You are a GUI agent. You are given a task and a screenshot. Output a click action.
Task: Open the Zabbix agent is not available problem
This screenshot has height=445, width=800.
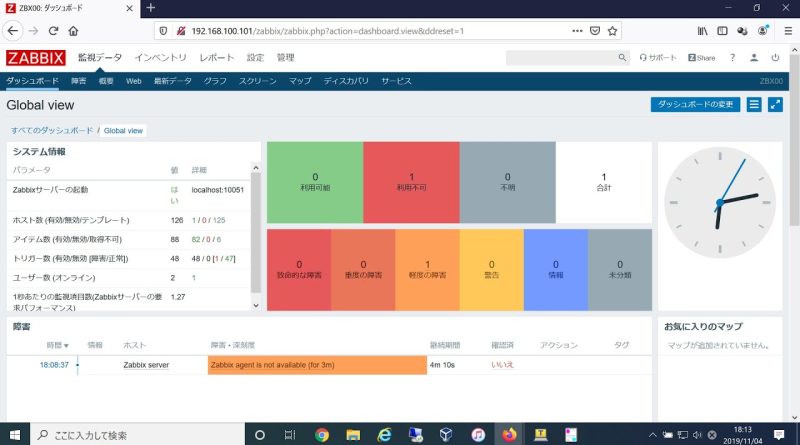[272, 365]
